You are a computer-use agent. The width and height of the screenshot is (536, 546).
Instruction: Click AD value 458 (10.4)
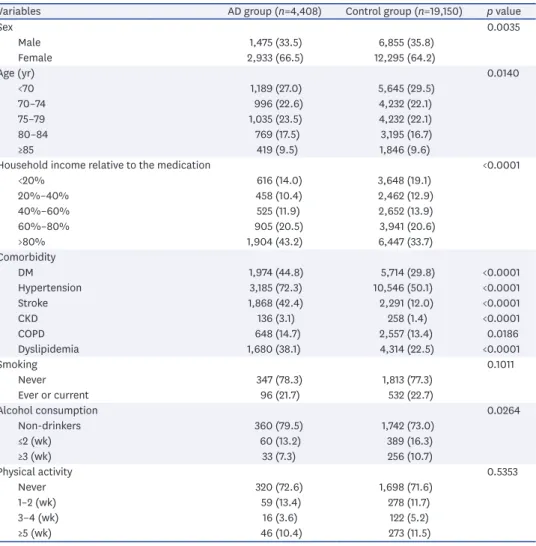point(279,196)
